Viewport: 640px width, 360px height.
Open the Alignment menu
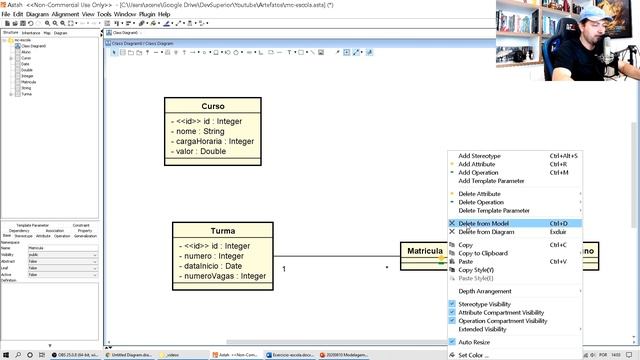pos(65,14)
